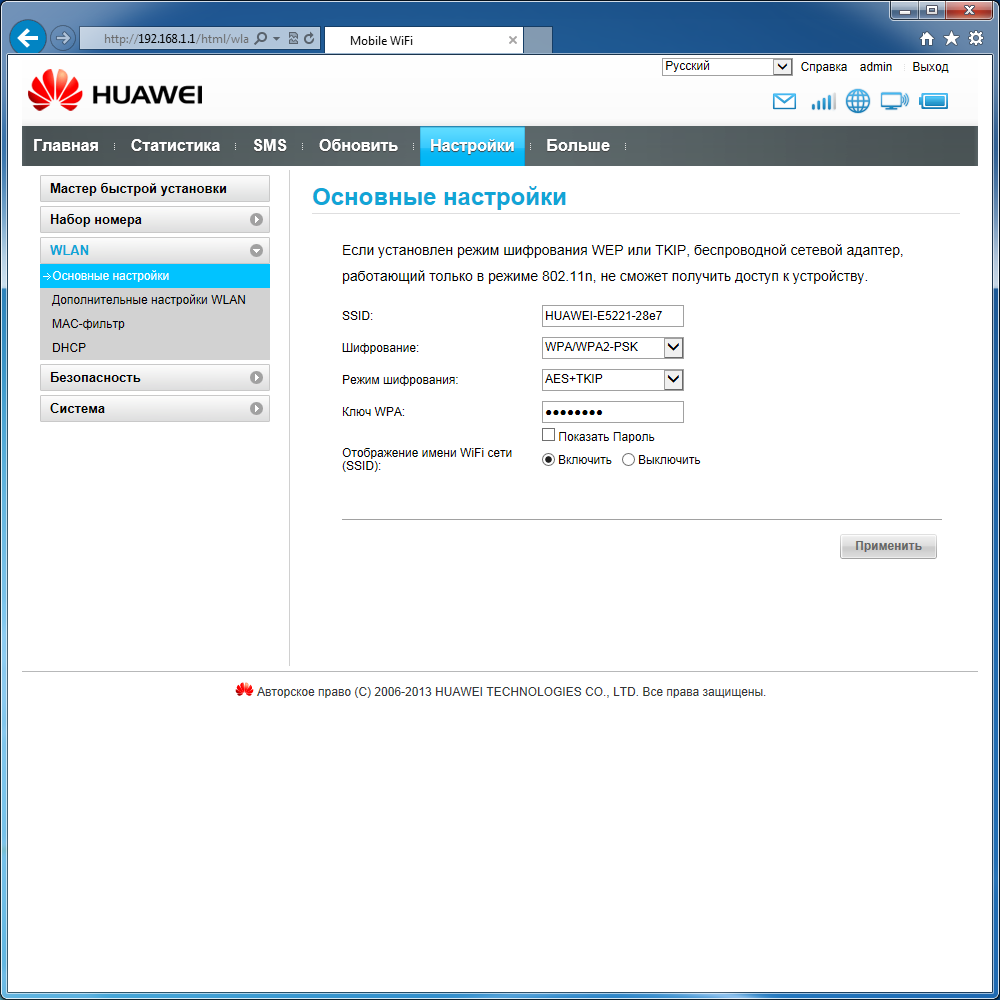1000x1000 pixels.
Task: Select the Выключить radio button
Action: pos(628,459)
